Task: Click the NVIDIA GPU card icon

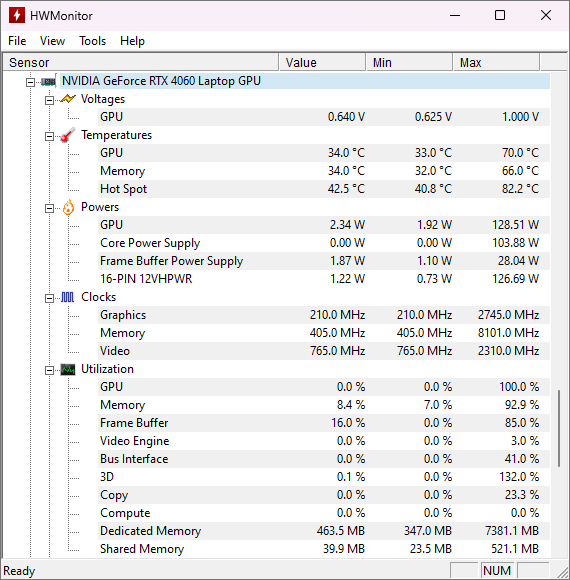Action: click(48, 81)
